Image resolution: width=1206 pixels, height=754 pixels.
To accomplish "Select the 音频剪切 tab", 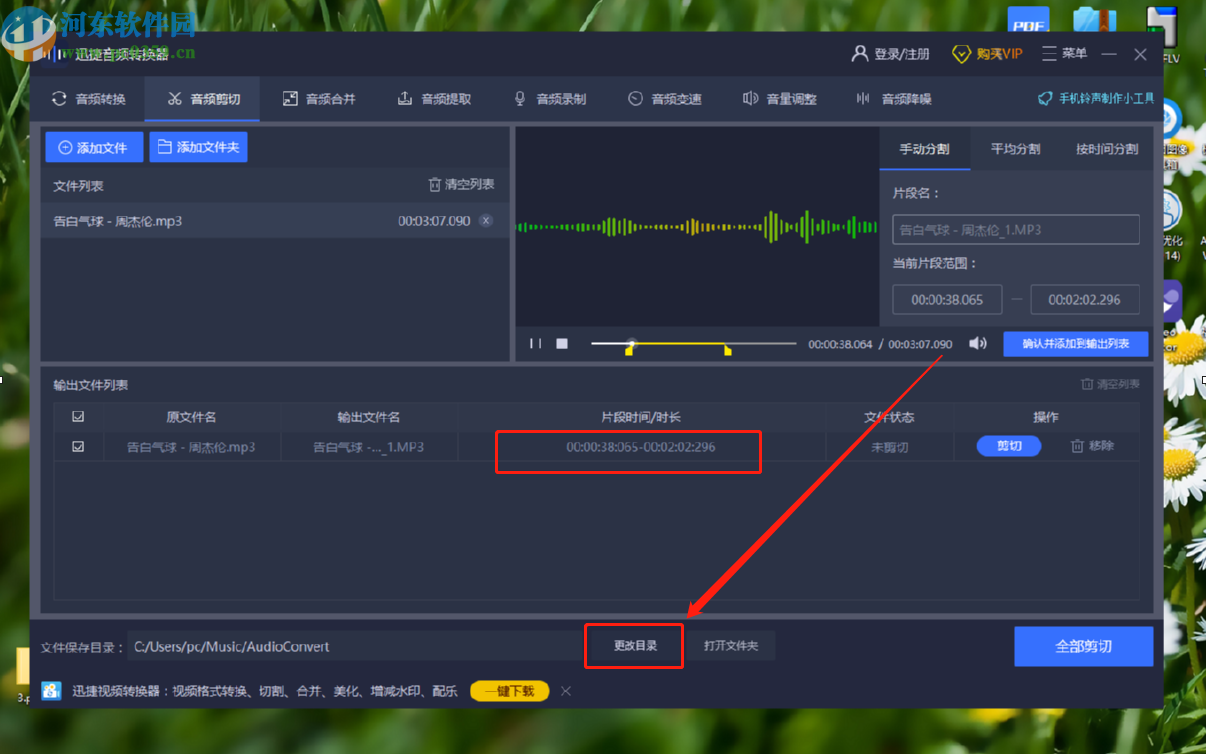I will (203, 99).
